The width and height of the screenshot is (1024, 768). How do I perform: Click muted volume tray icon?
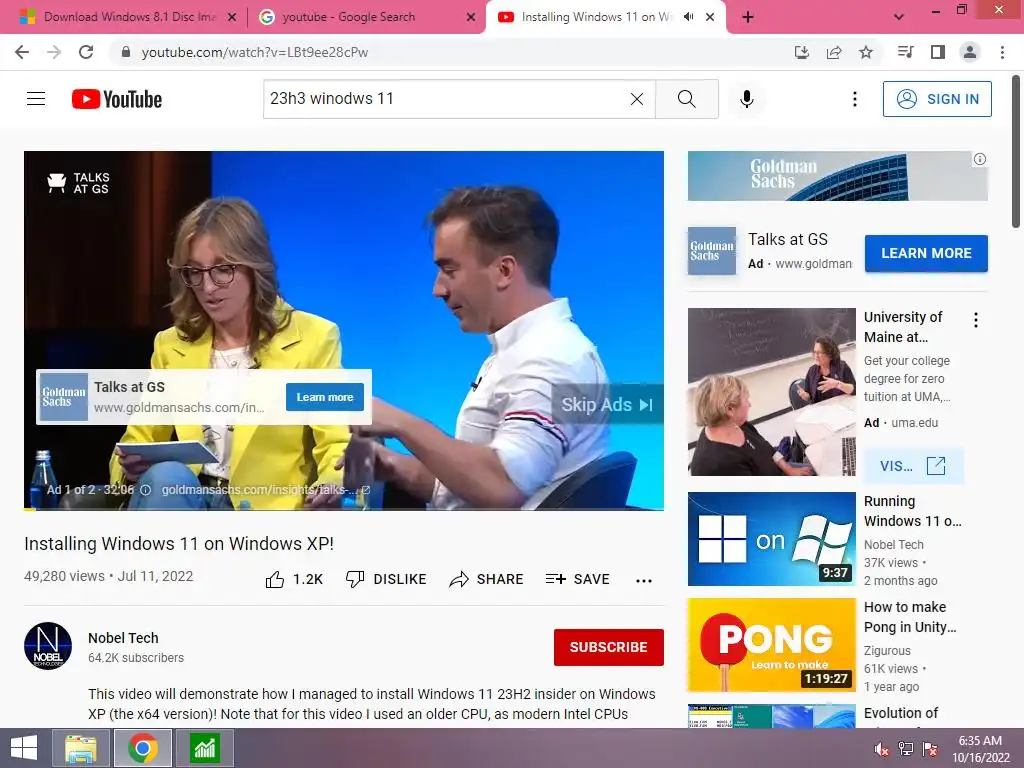coord(882,749)
